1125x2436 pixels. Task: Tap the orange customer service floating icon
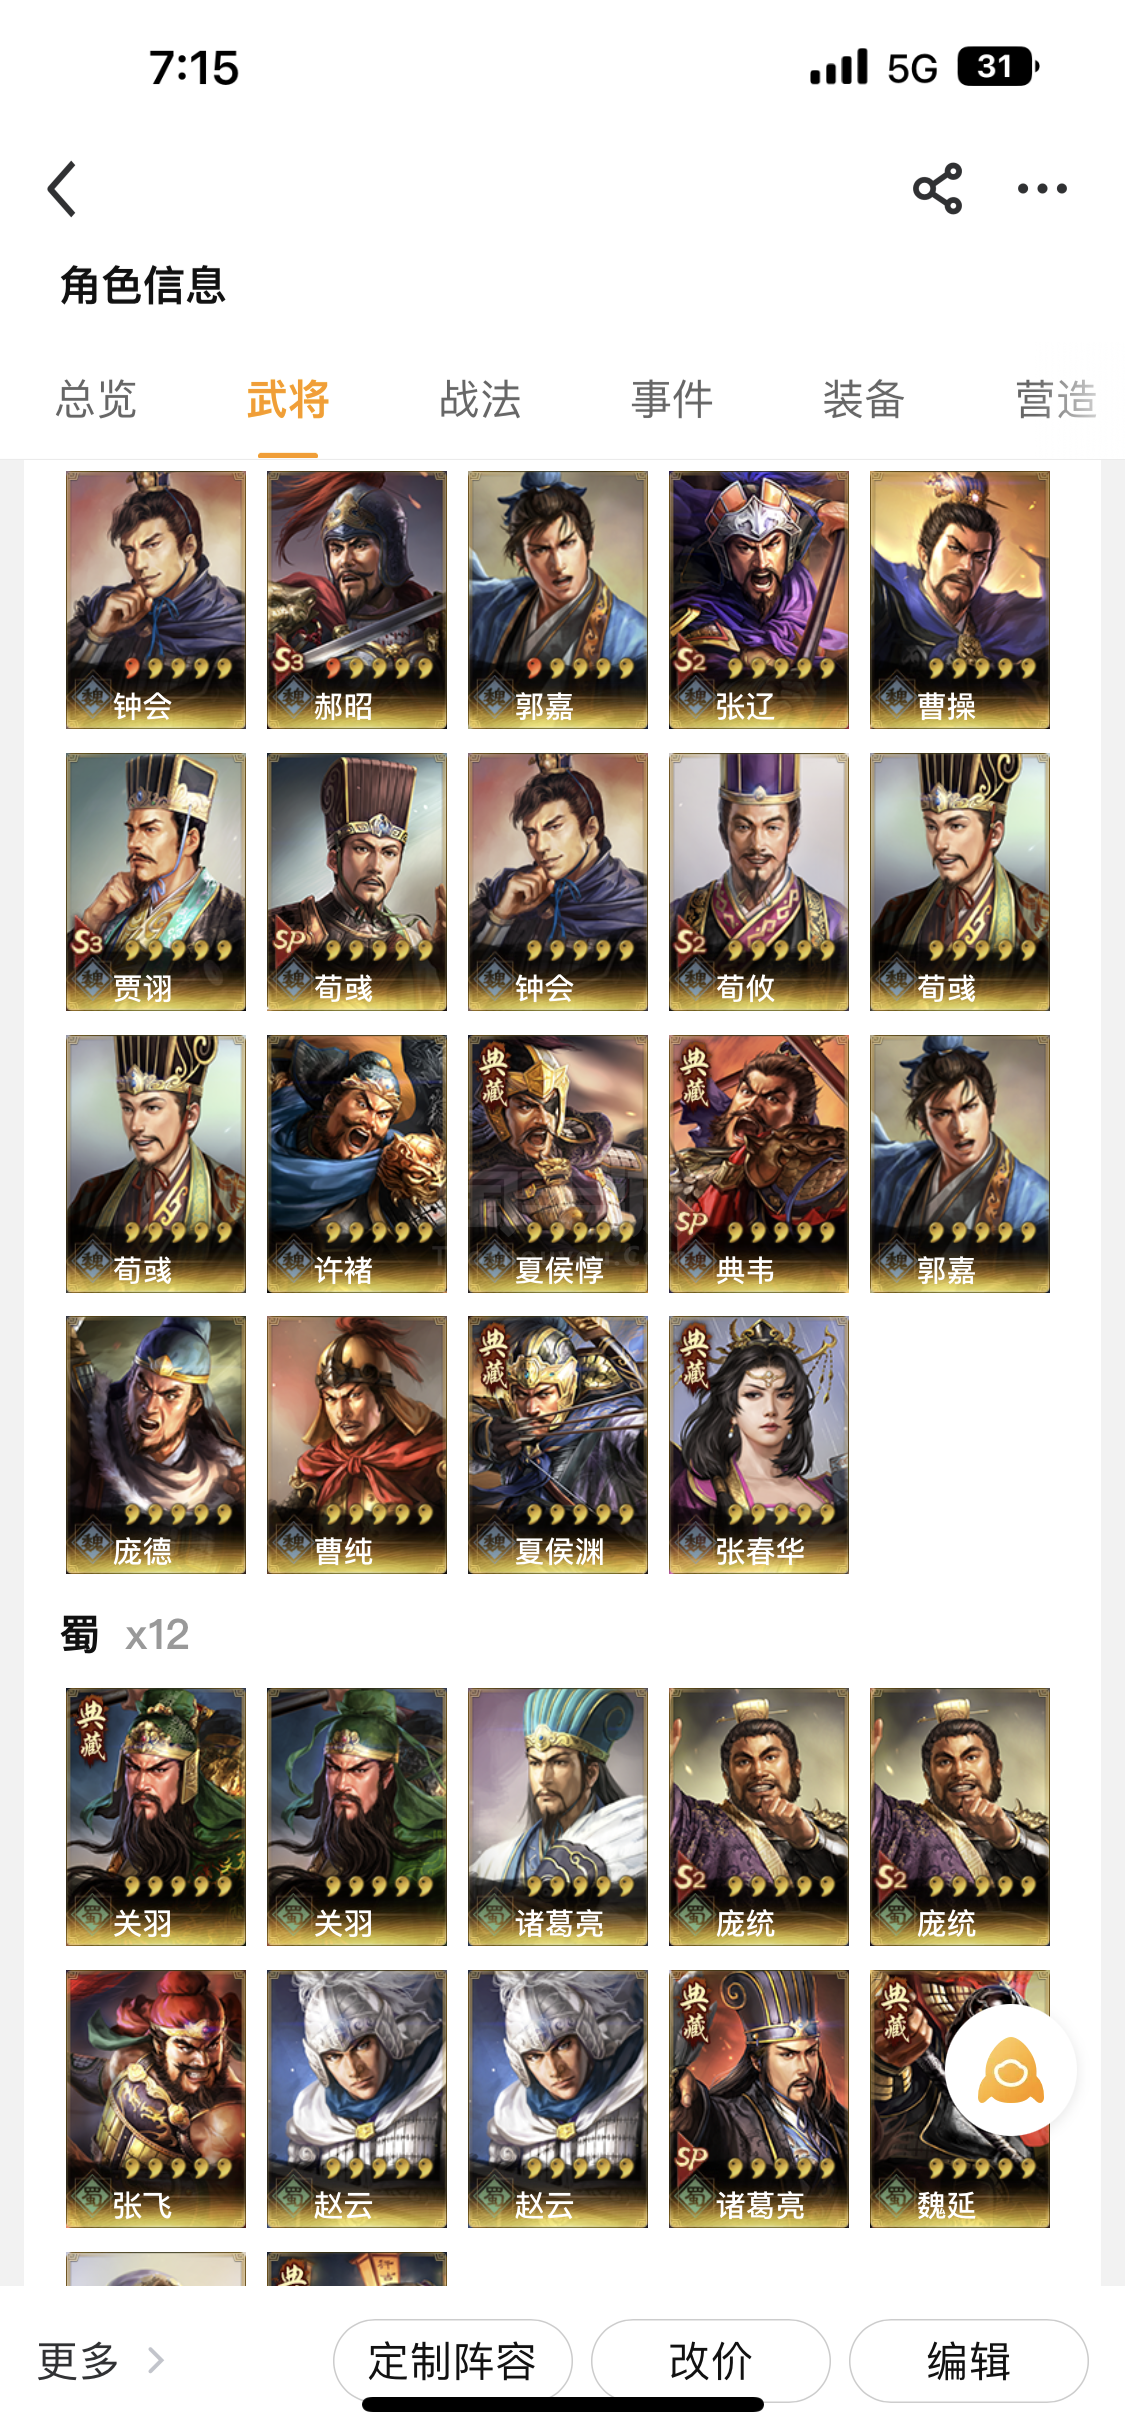(x=1011, y=2070)
